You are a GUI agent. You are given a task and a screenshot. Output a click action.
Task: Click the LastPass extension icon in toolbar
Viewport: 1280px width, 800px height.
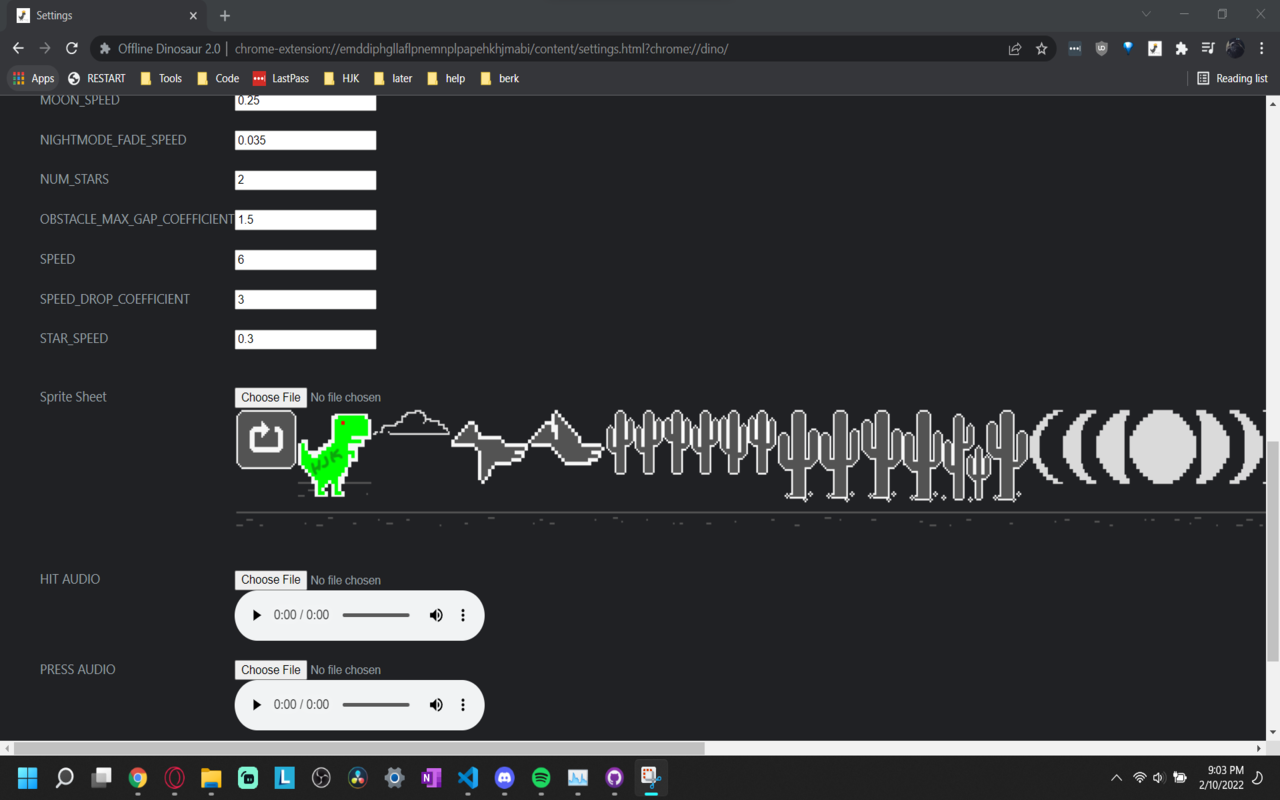tap(1074, 48)
